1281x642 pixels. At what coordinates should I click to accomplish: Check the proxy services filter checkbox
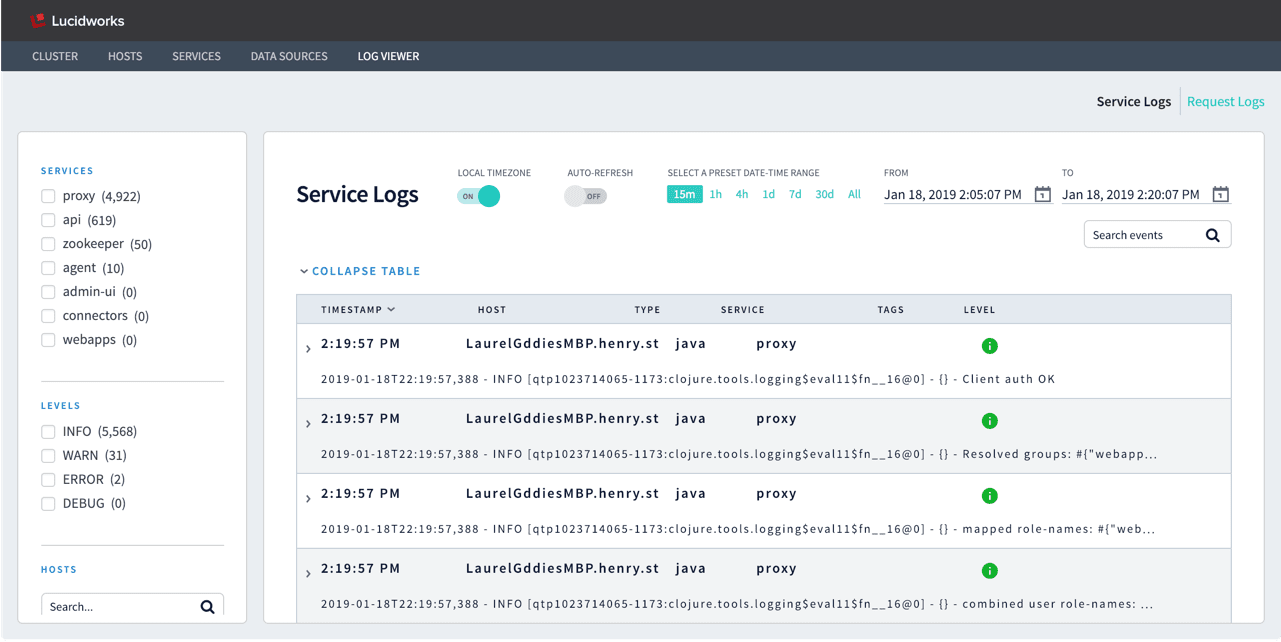click(x=47, y=195)
